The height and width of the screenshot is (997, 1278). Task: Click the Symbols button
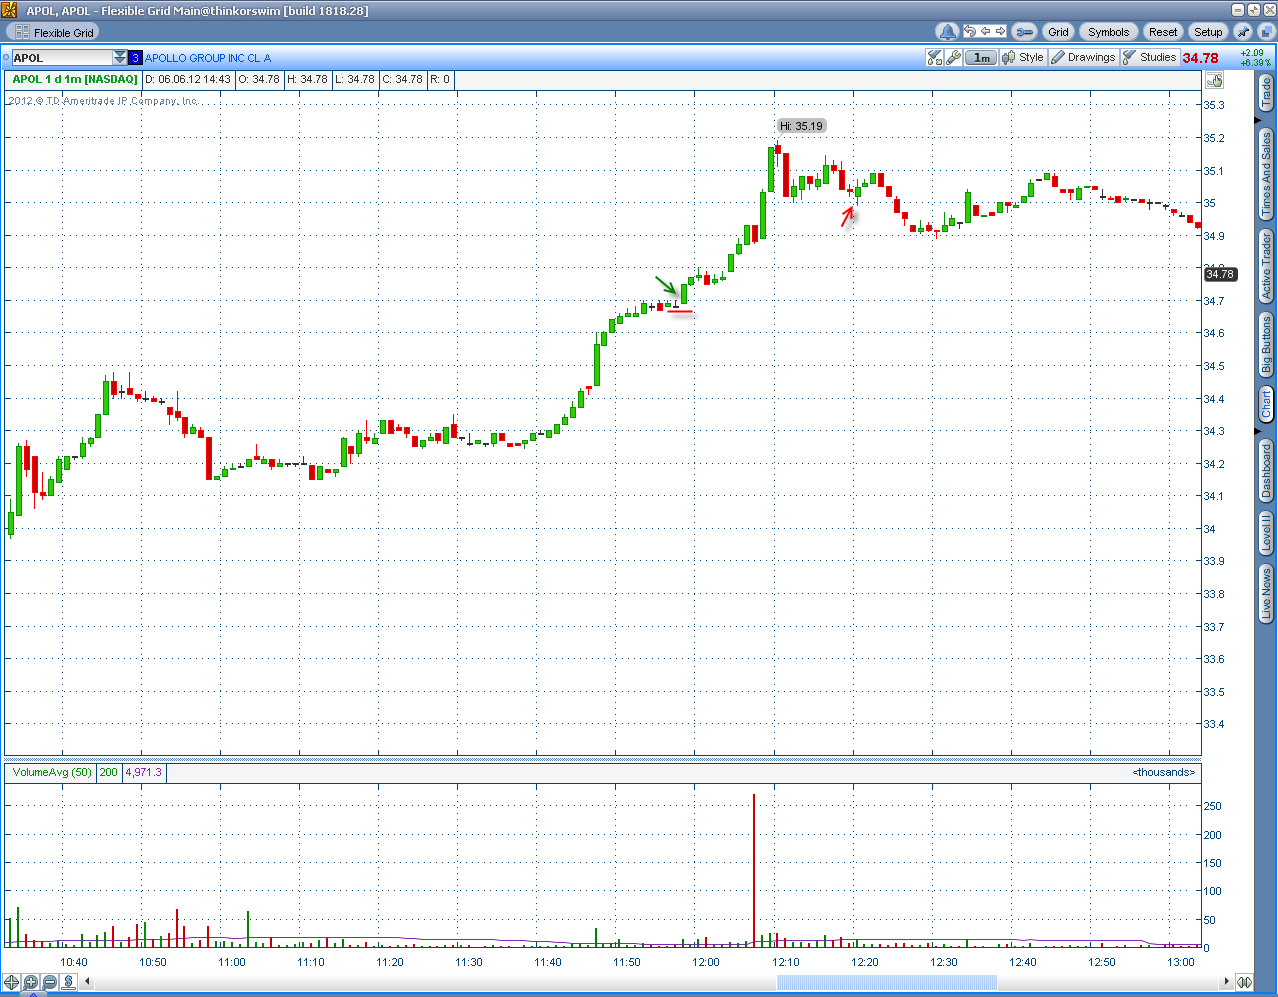(x=1108, y=32)
